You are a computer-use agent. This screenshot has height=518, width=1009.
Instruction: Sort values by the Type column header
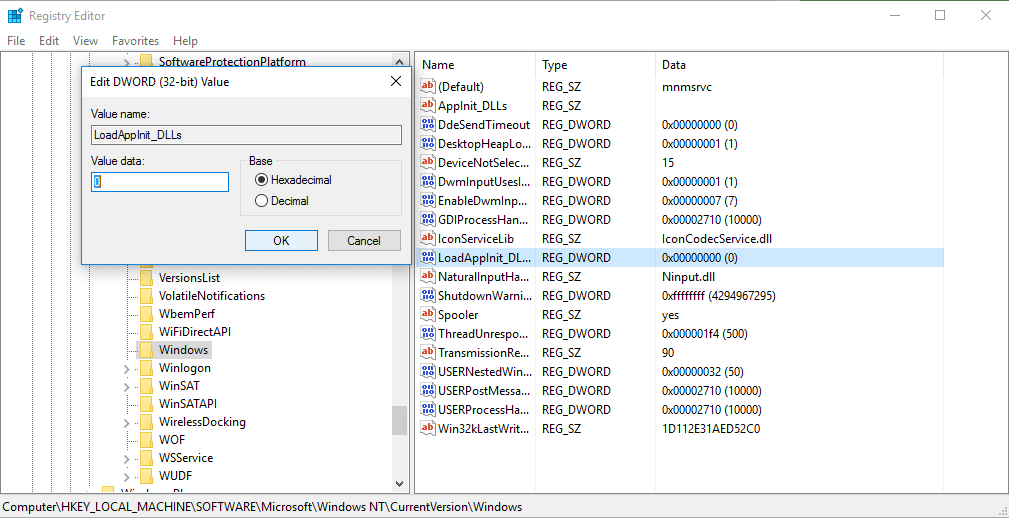coord(595,65)
